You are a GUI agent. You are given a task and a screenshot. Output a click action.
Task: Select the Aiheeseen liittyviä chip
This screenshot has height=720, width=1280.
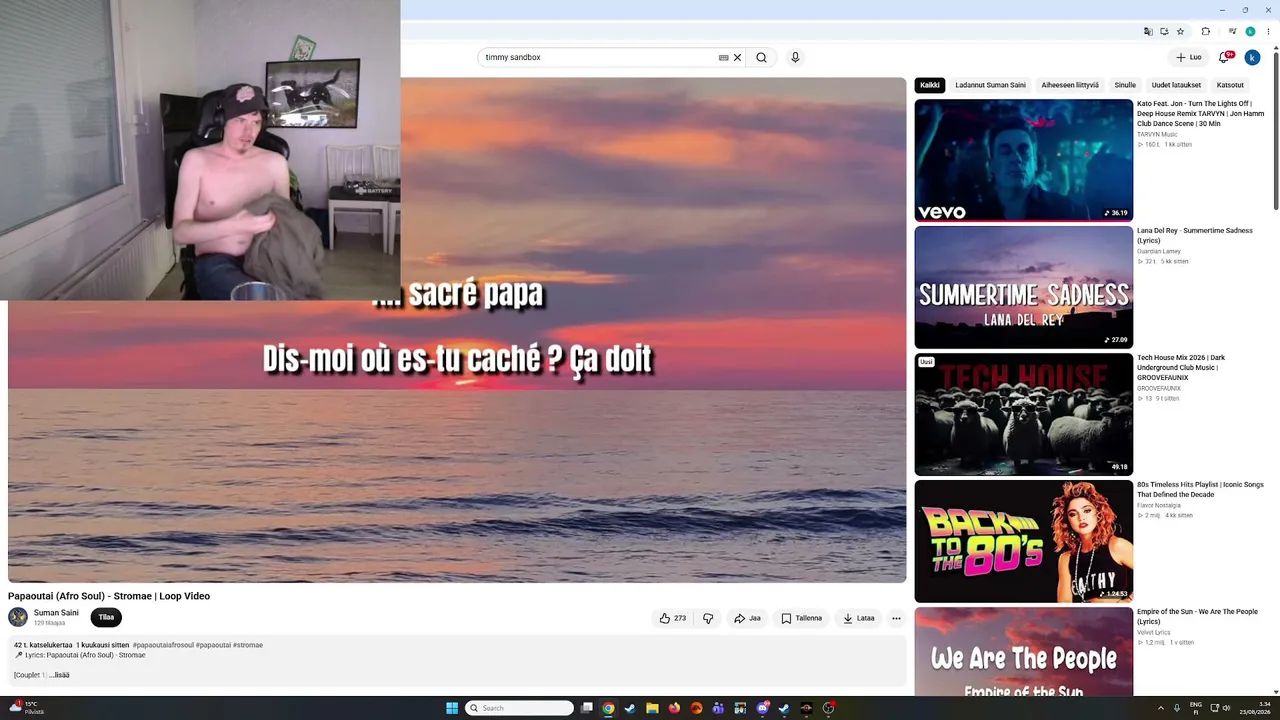1070,85
